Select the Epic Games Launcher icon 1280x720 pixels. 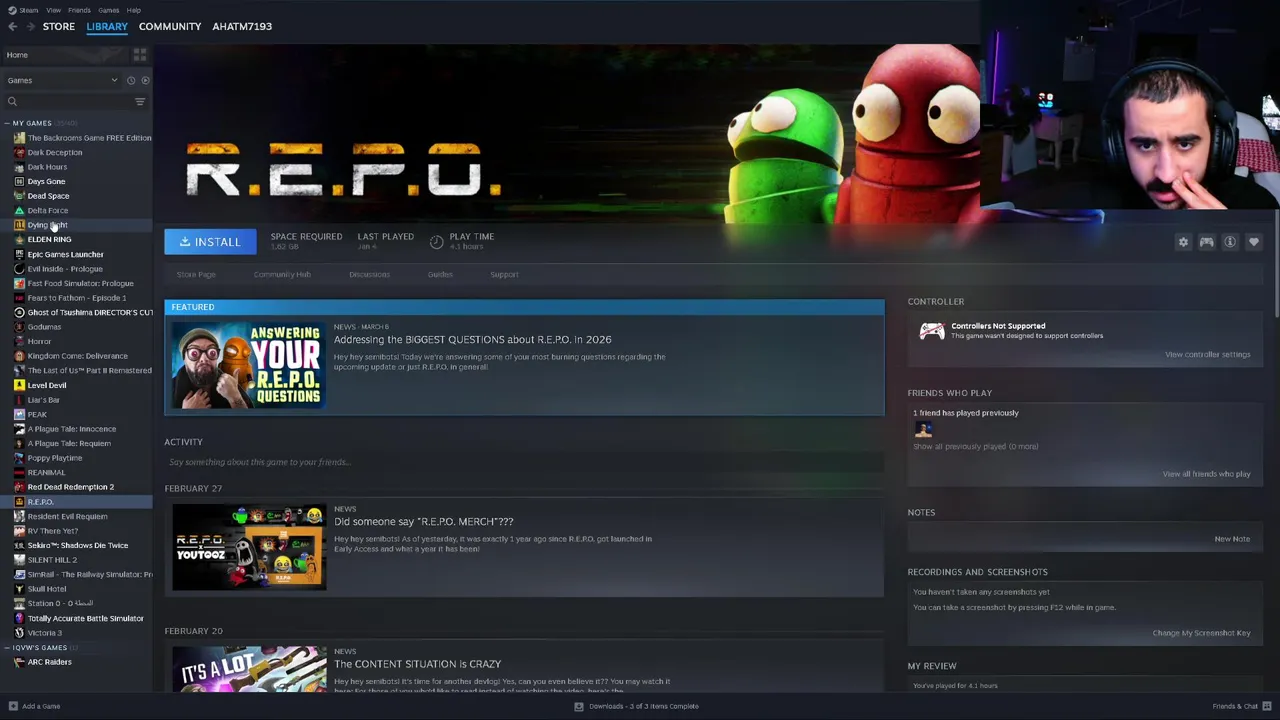(x=19, y=254)
